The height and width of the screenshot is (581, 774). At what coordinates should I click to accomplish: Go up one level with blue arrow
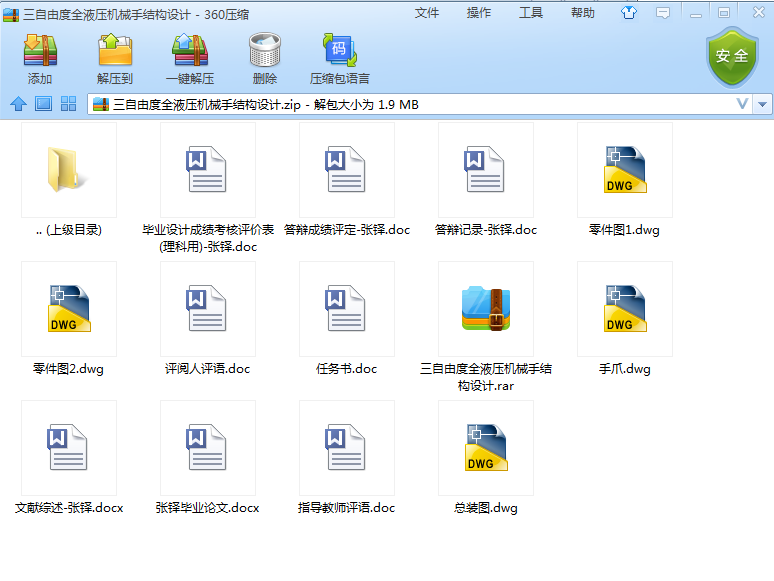click(18, 104)
